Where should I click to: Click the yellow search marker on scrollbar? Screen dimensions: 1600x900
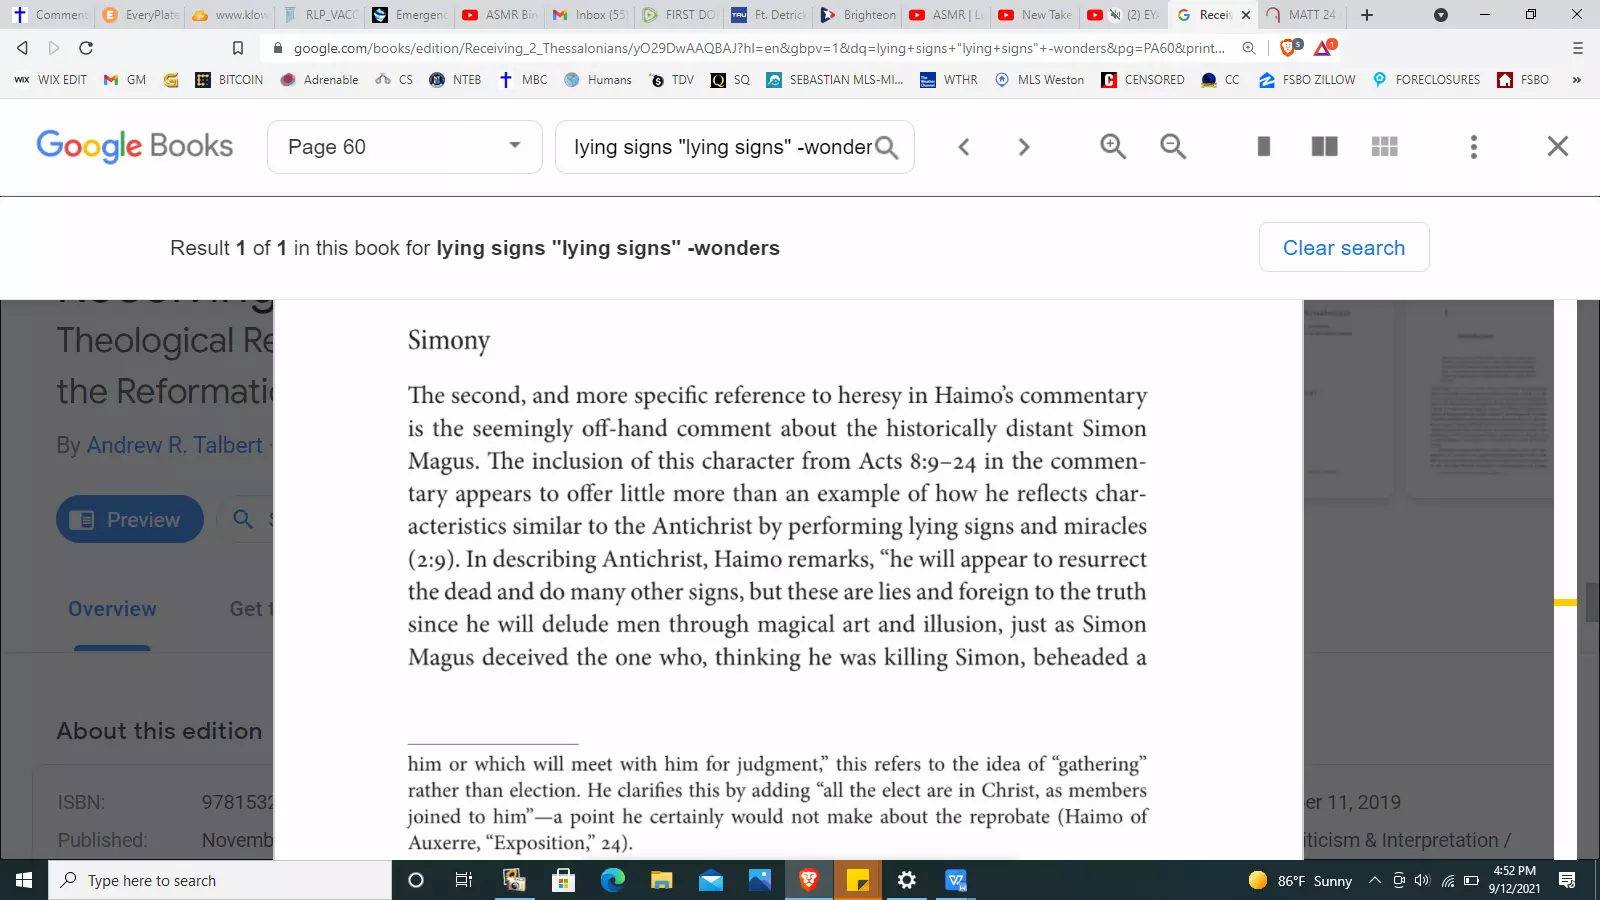pos(1565,602)
